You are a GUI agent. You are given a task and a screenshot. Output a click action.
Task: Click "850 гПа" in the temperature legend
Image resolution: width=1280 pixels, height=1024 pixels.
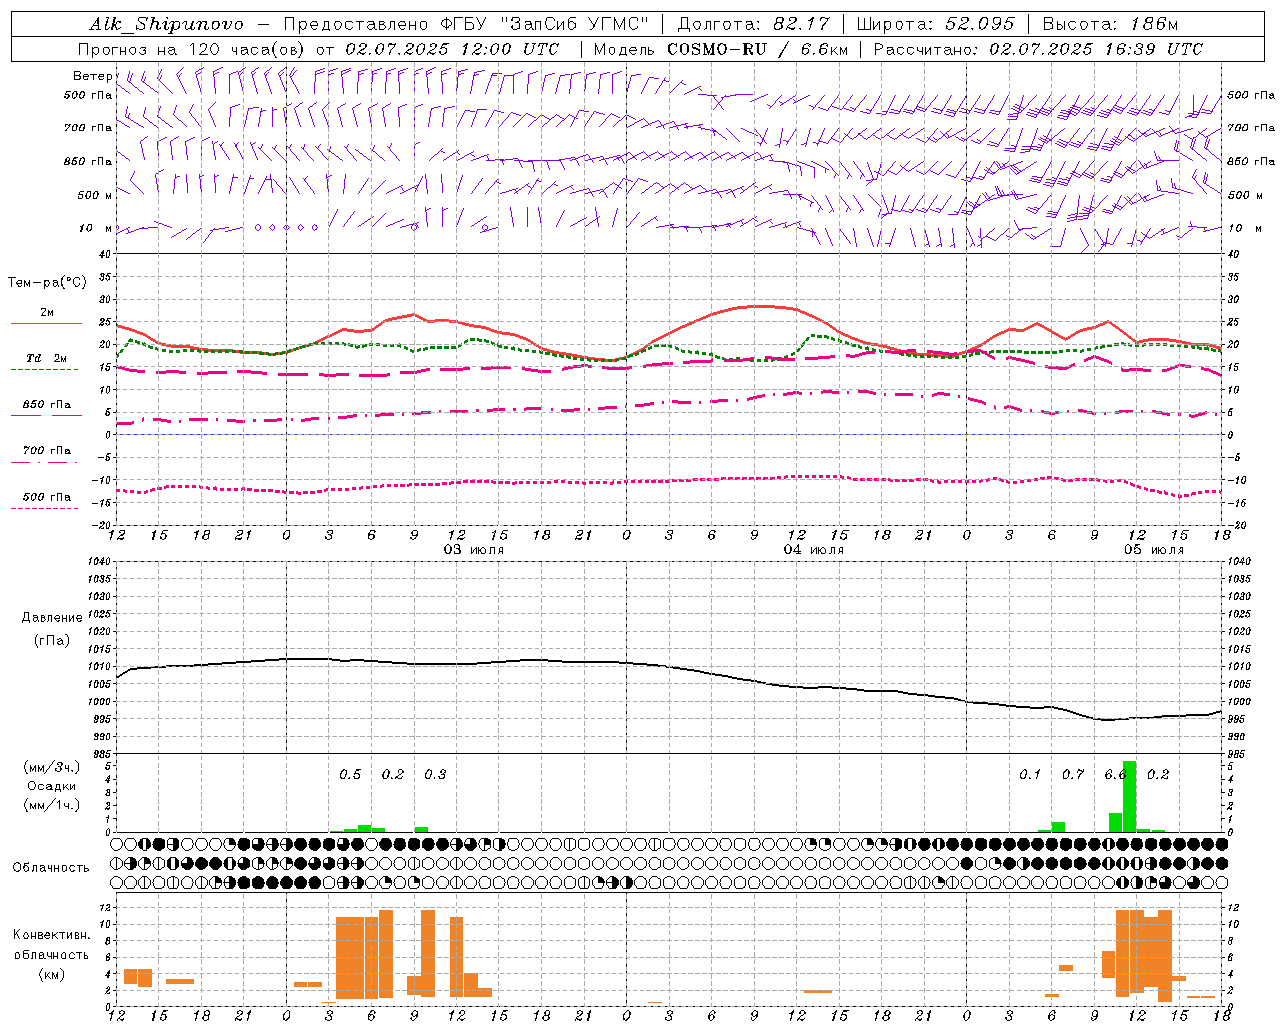(46, 405)
